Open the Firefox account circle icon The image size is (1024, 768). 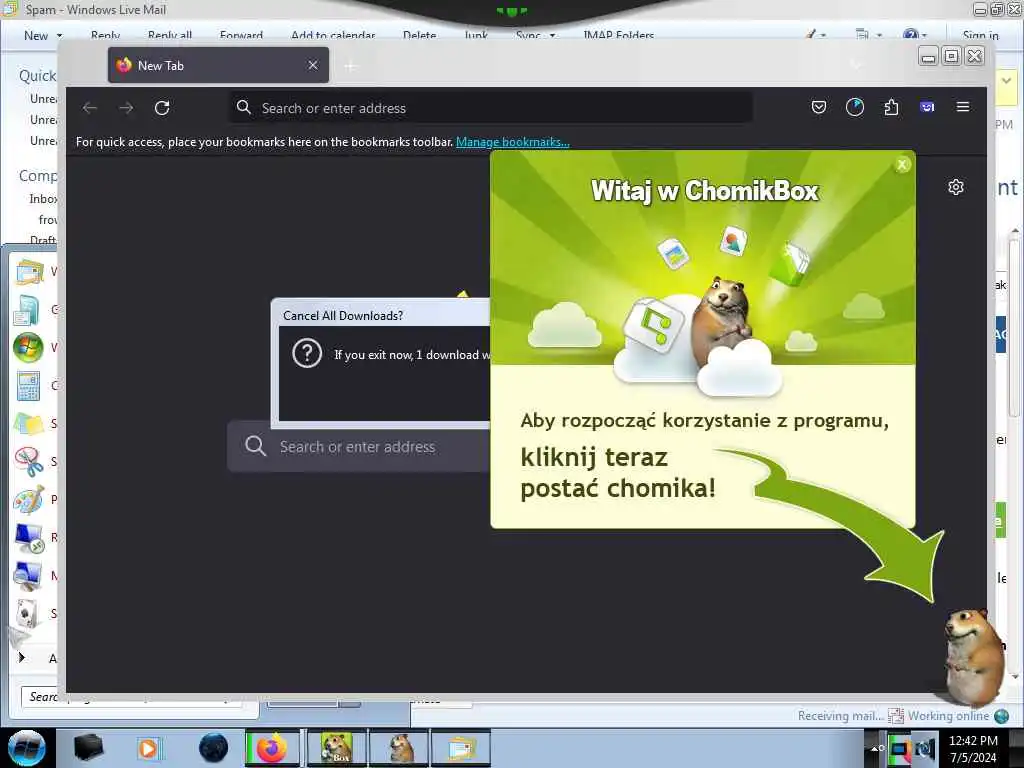[x=855, y=107]
